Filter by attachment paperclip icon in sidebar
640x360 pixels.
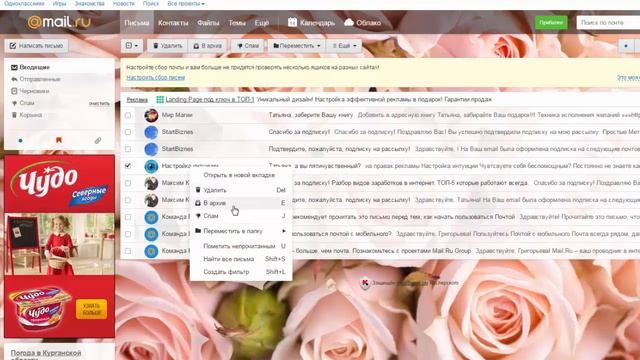coord(98,140)
